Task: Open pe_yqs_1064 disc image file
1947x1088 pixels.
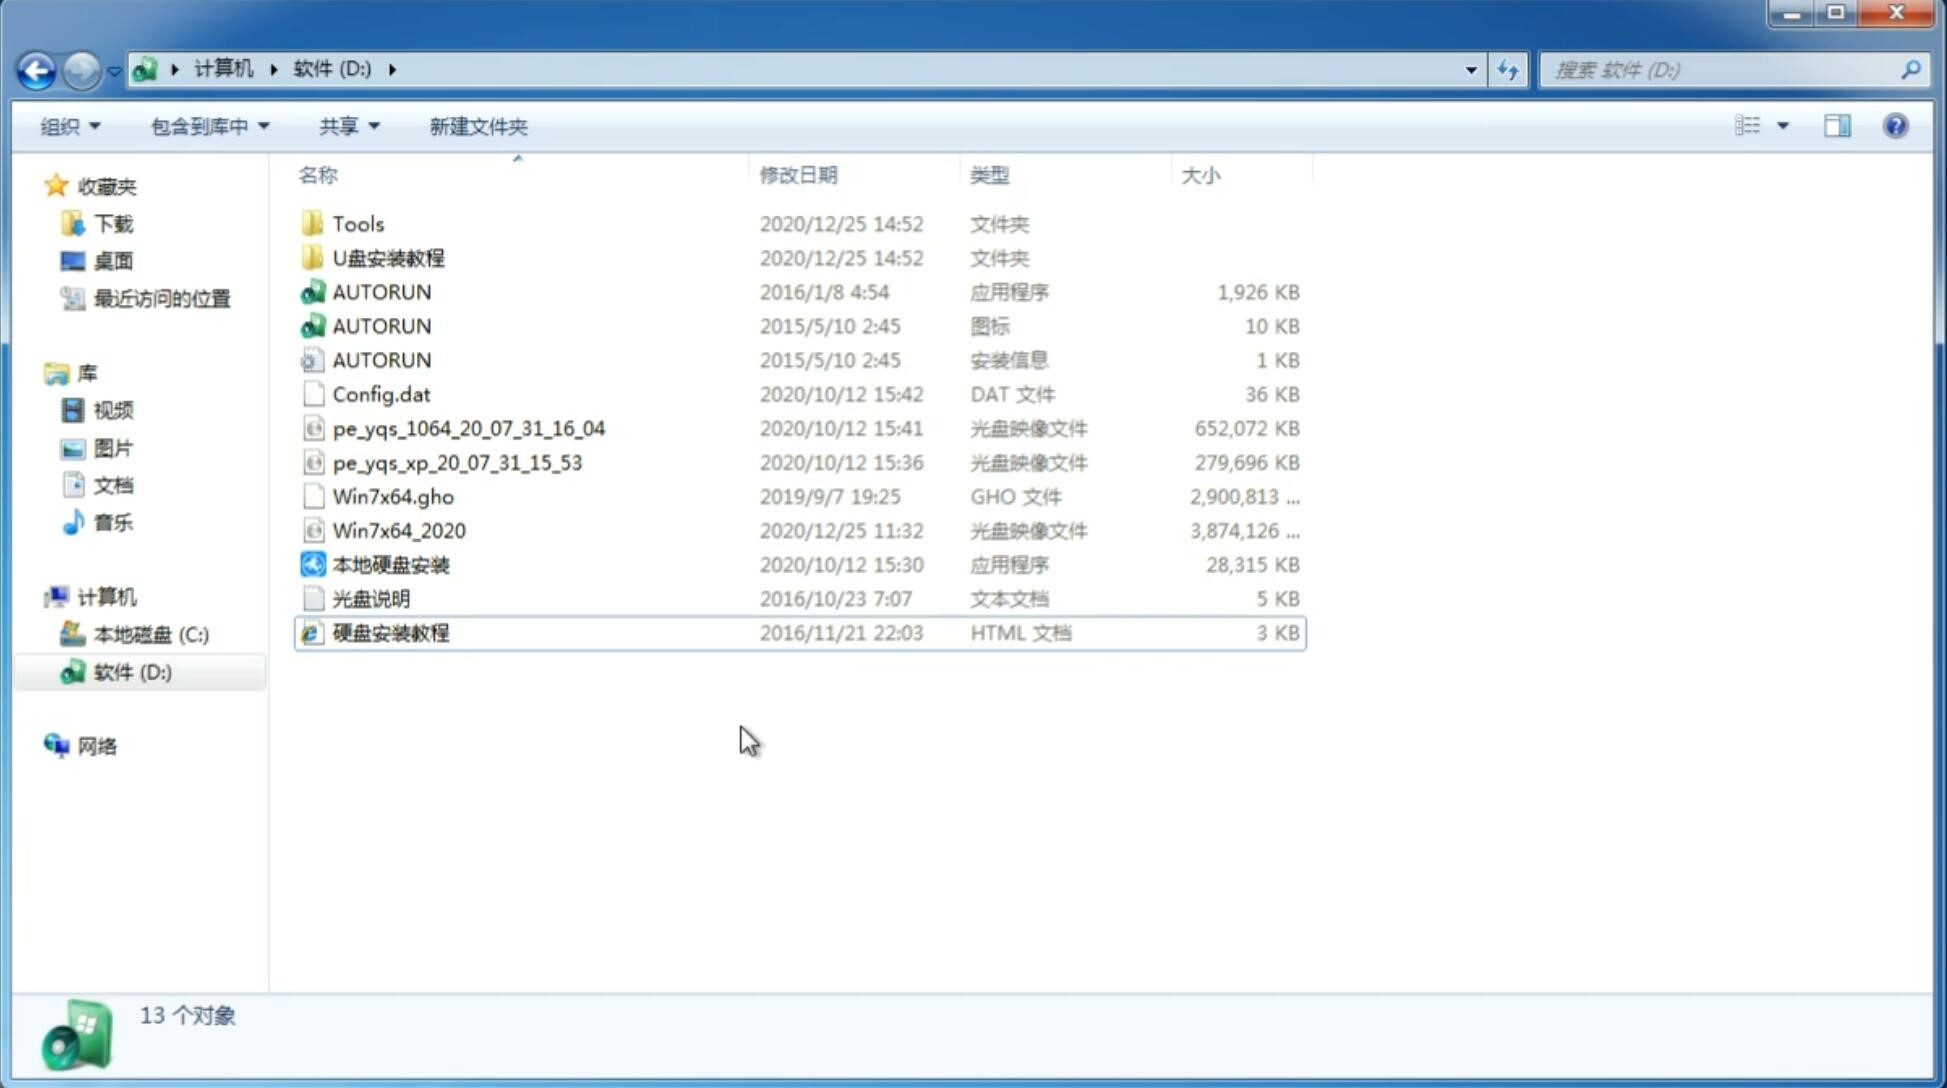Action: tap(469, 428)
